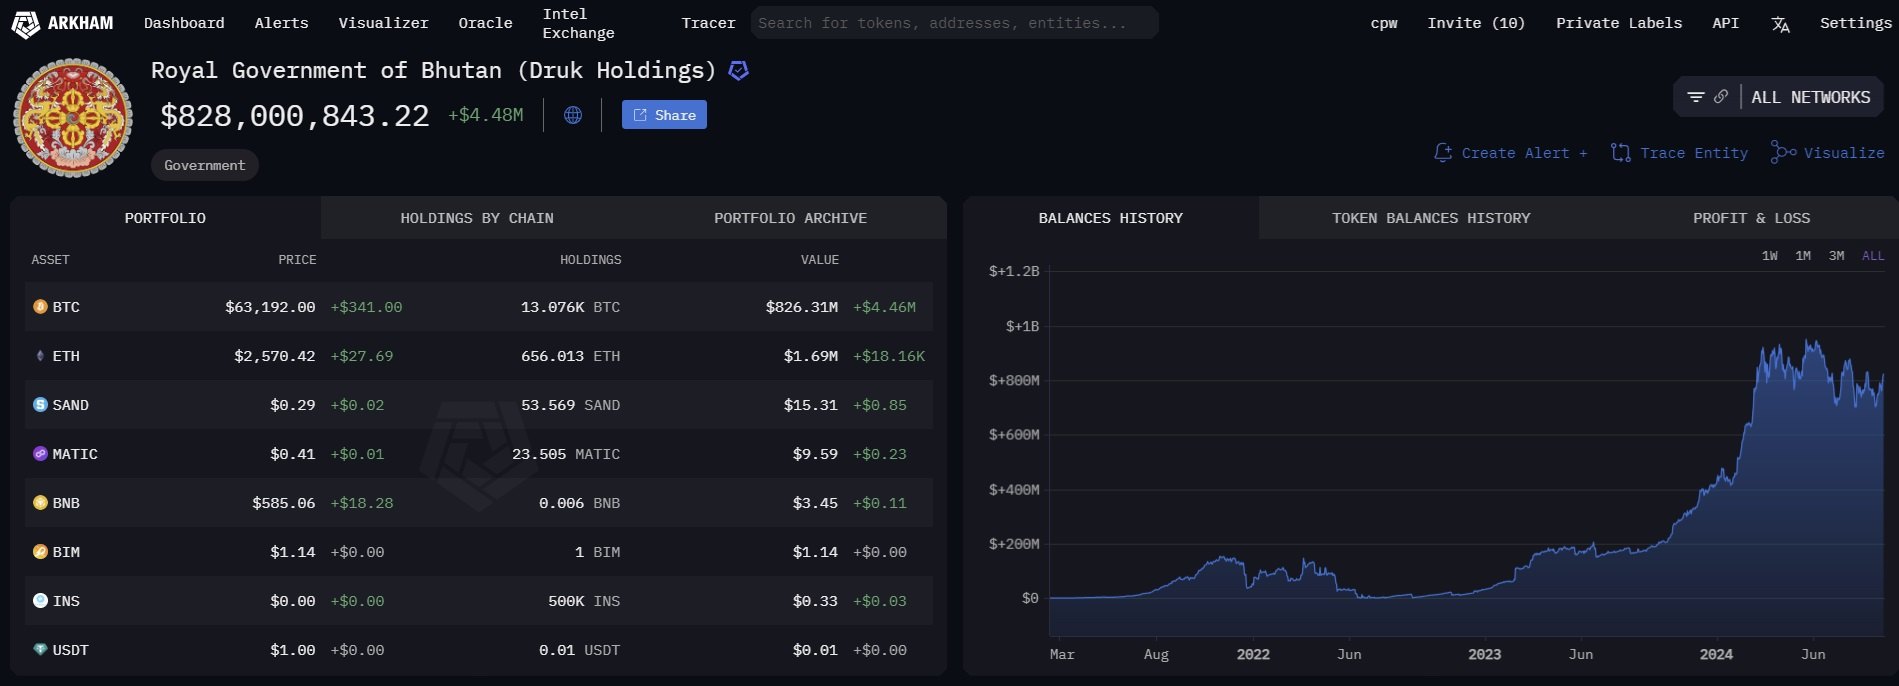
Task: Click the USDT token icon
Action: coord(40,650)
